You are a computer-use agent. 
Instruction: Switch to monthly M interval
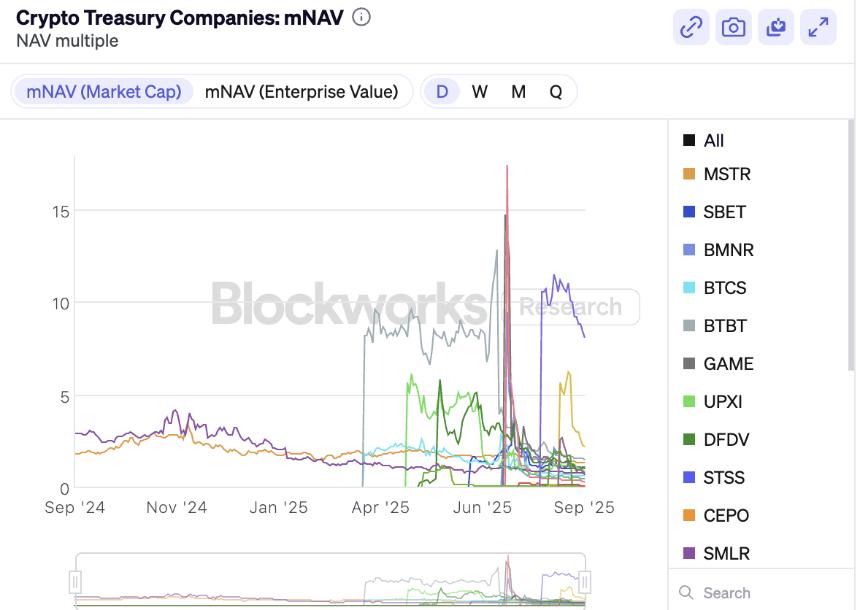[518, 92]
